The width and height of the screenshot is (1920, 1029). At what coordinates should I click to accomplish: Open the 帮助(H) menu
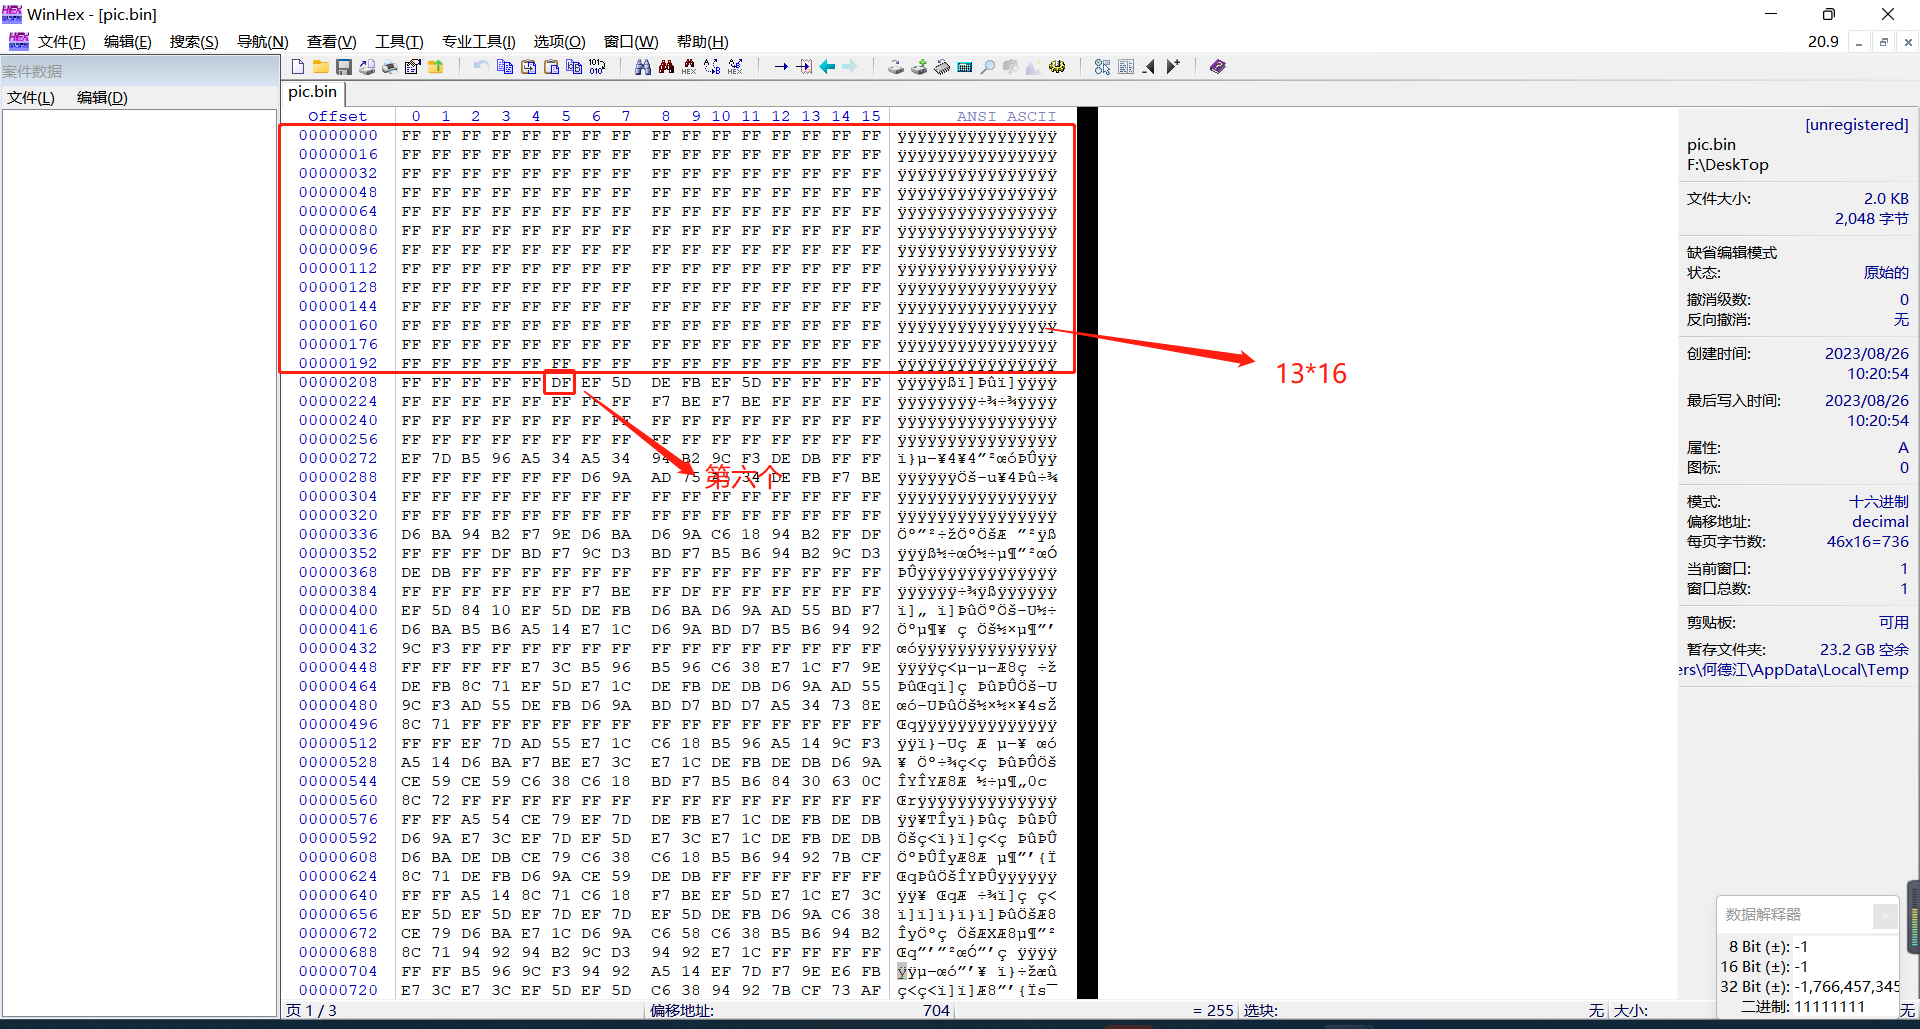702,42
